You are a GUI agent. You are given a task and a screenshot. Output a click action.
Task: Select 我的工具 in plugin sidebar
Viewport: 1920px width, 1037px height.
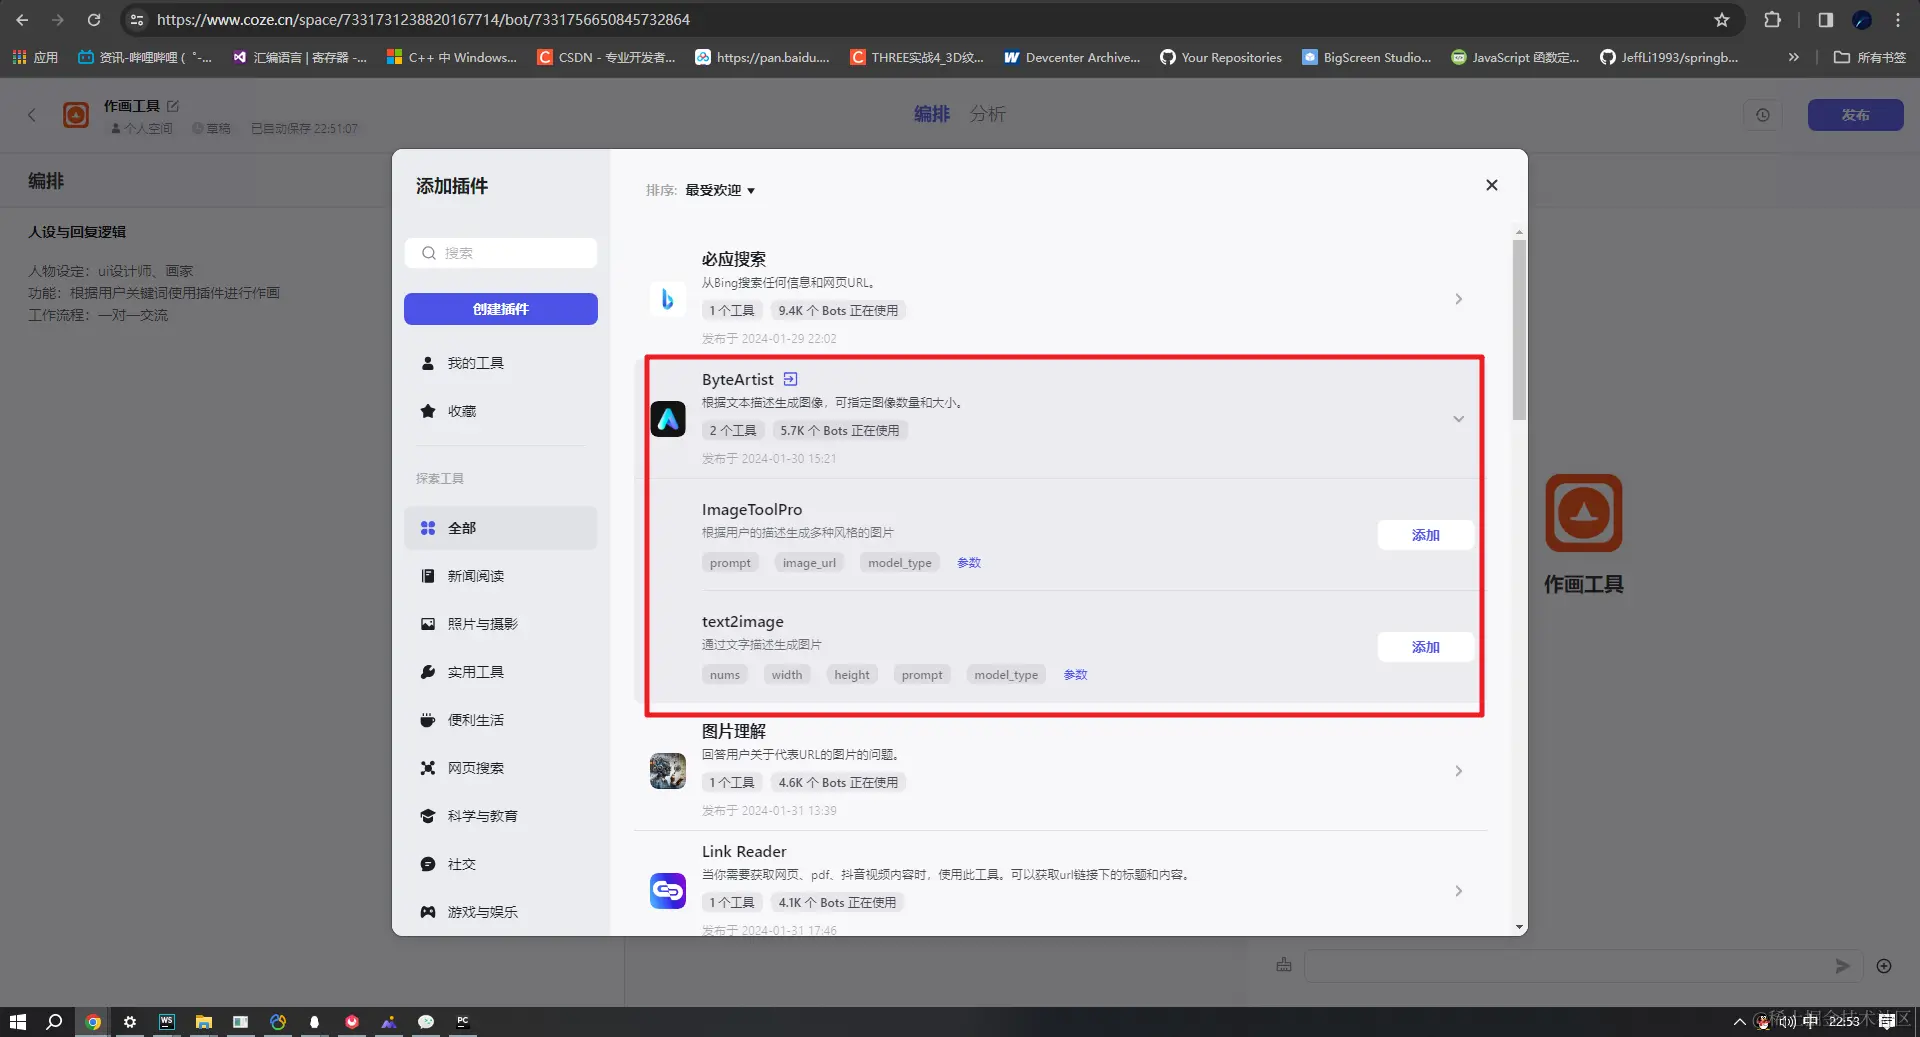(x=501, y=363)
